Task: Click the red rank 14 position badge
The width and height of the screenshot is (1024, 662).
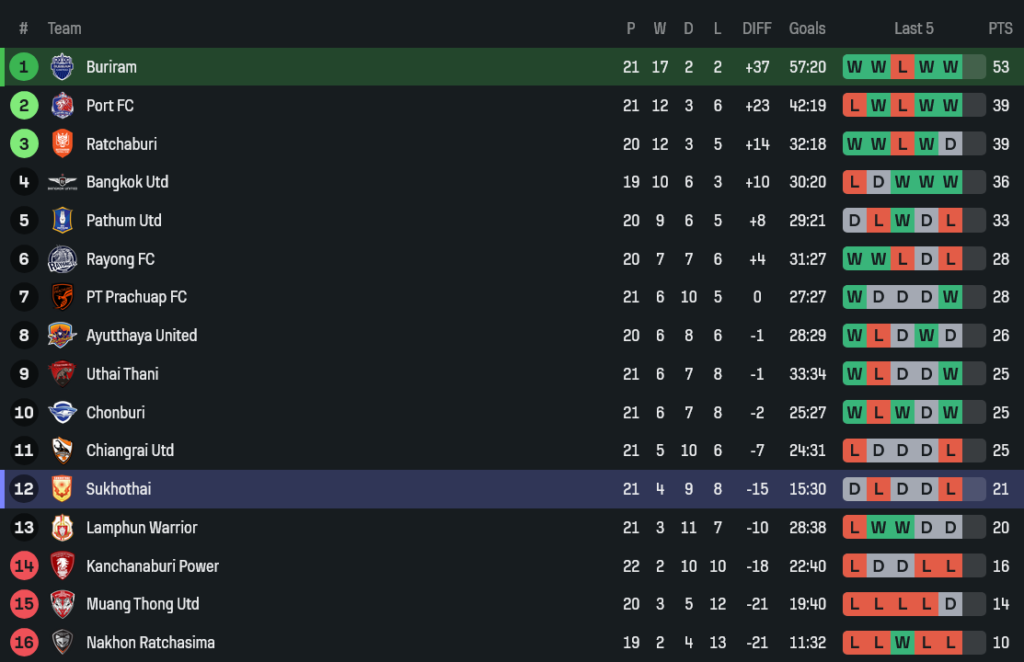Action: (x=24, y=566)
